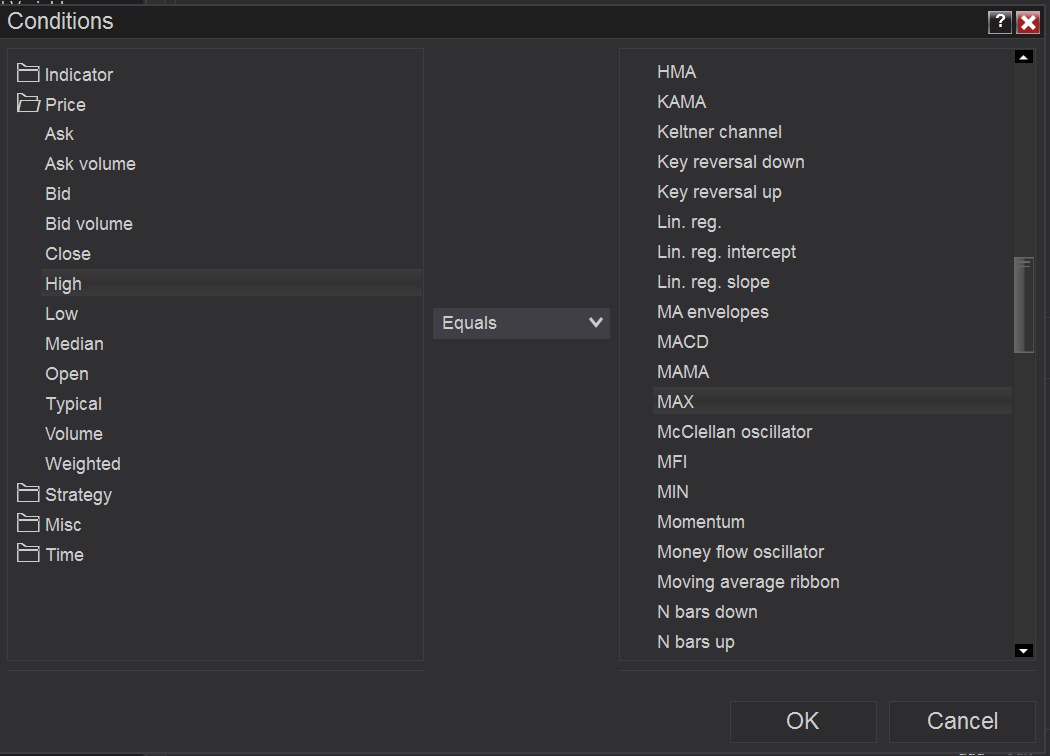Open the Misc folder icon

28,524
